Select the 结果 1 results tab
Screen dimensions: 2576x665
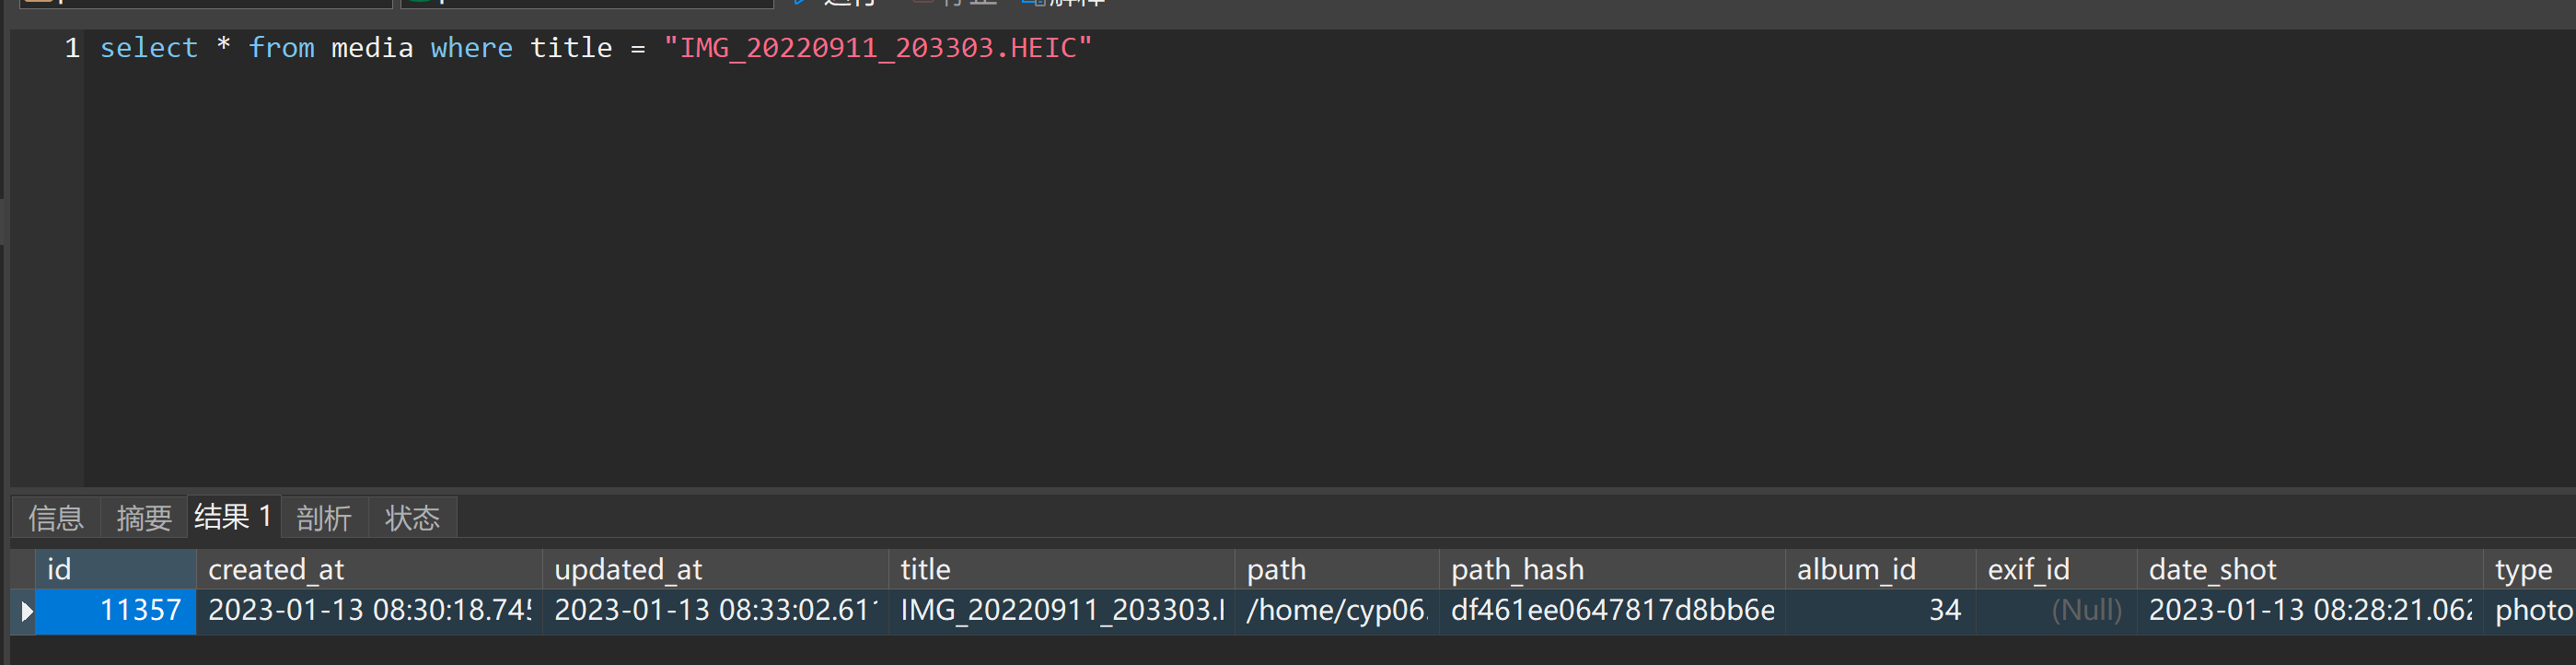tap(232, 517)
